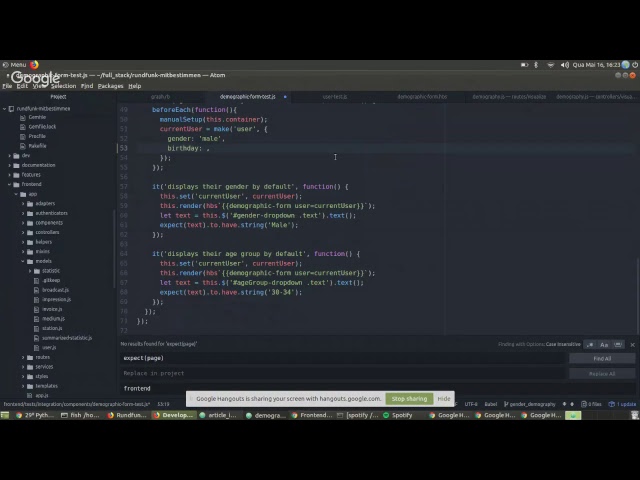Open the Gemfile.lock file
Screen dimensions: 640x480
coord(42,127)
